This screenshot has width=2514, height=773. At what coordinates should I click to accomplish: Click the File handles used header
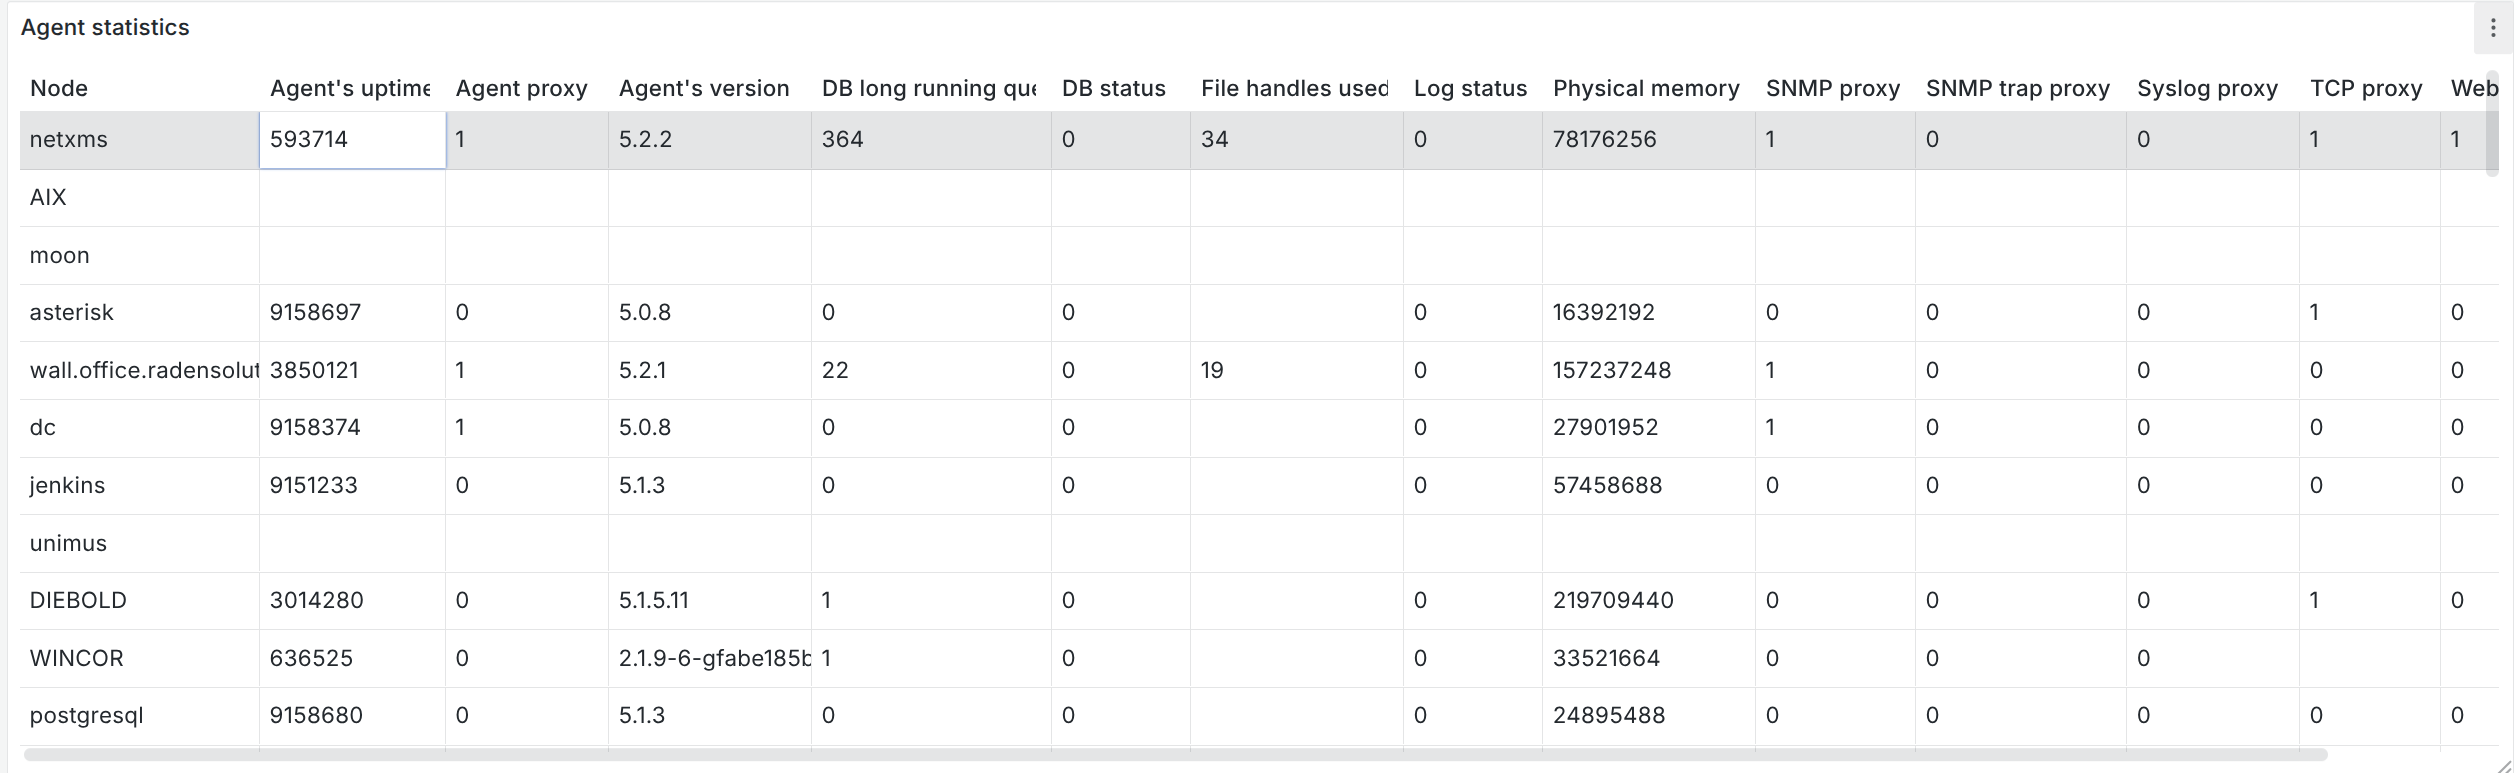pos(1294,88)
